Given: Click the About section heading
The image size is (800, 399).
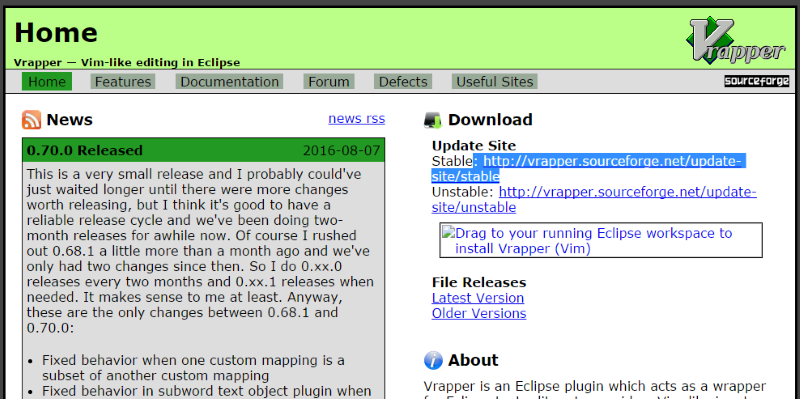Looking at the screenshot, I should [x=473, y=360].
